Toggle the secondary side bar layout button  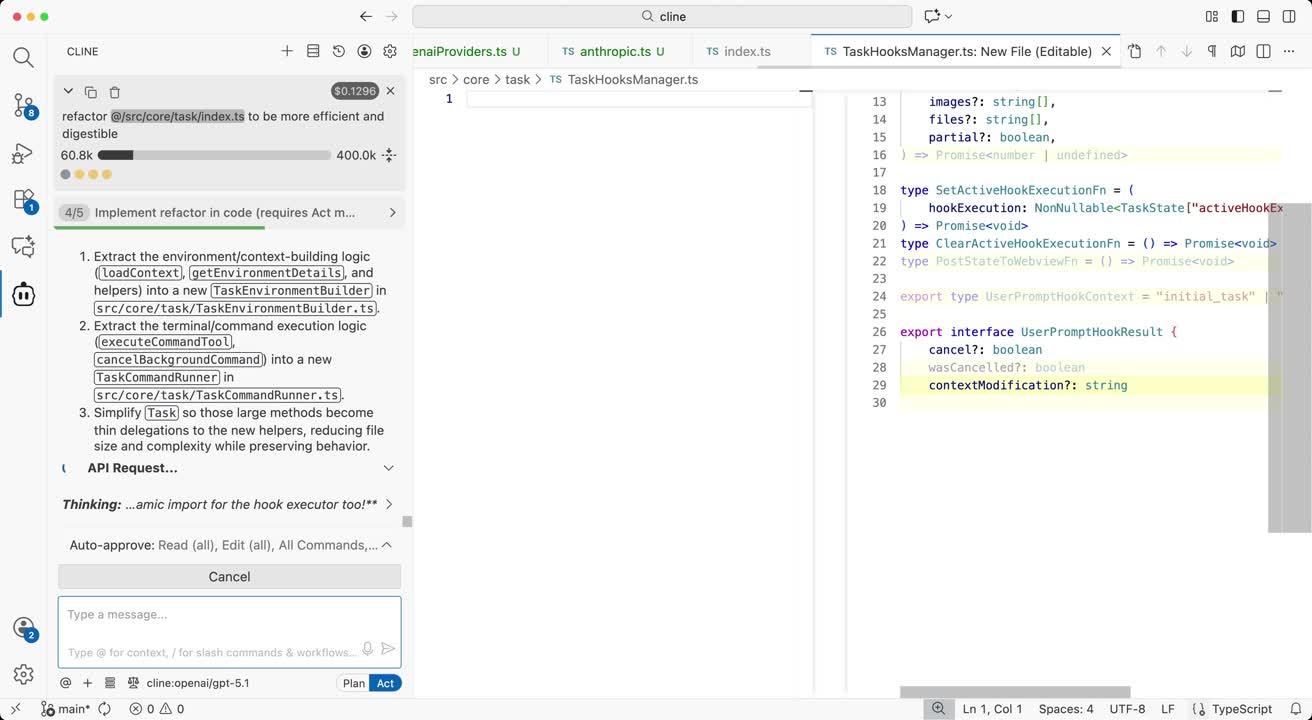pos(1290,16)
